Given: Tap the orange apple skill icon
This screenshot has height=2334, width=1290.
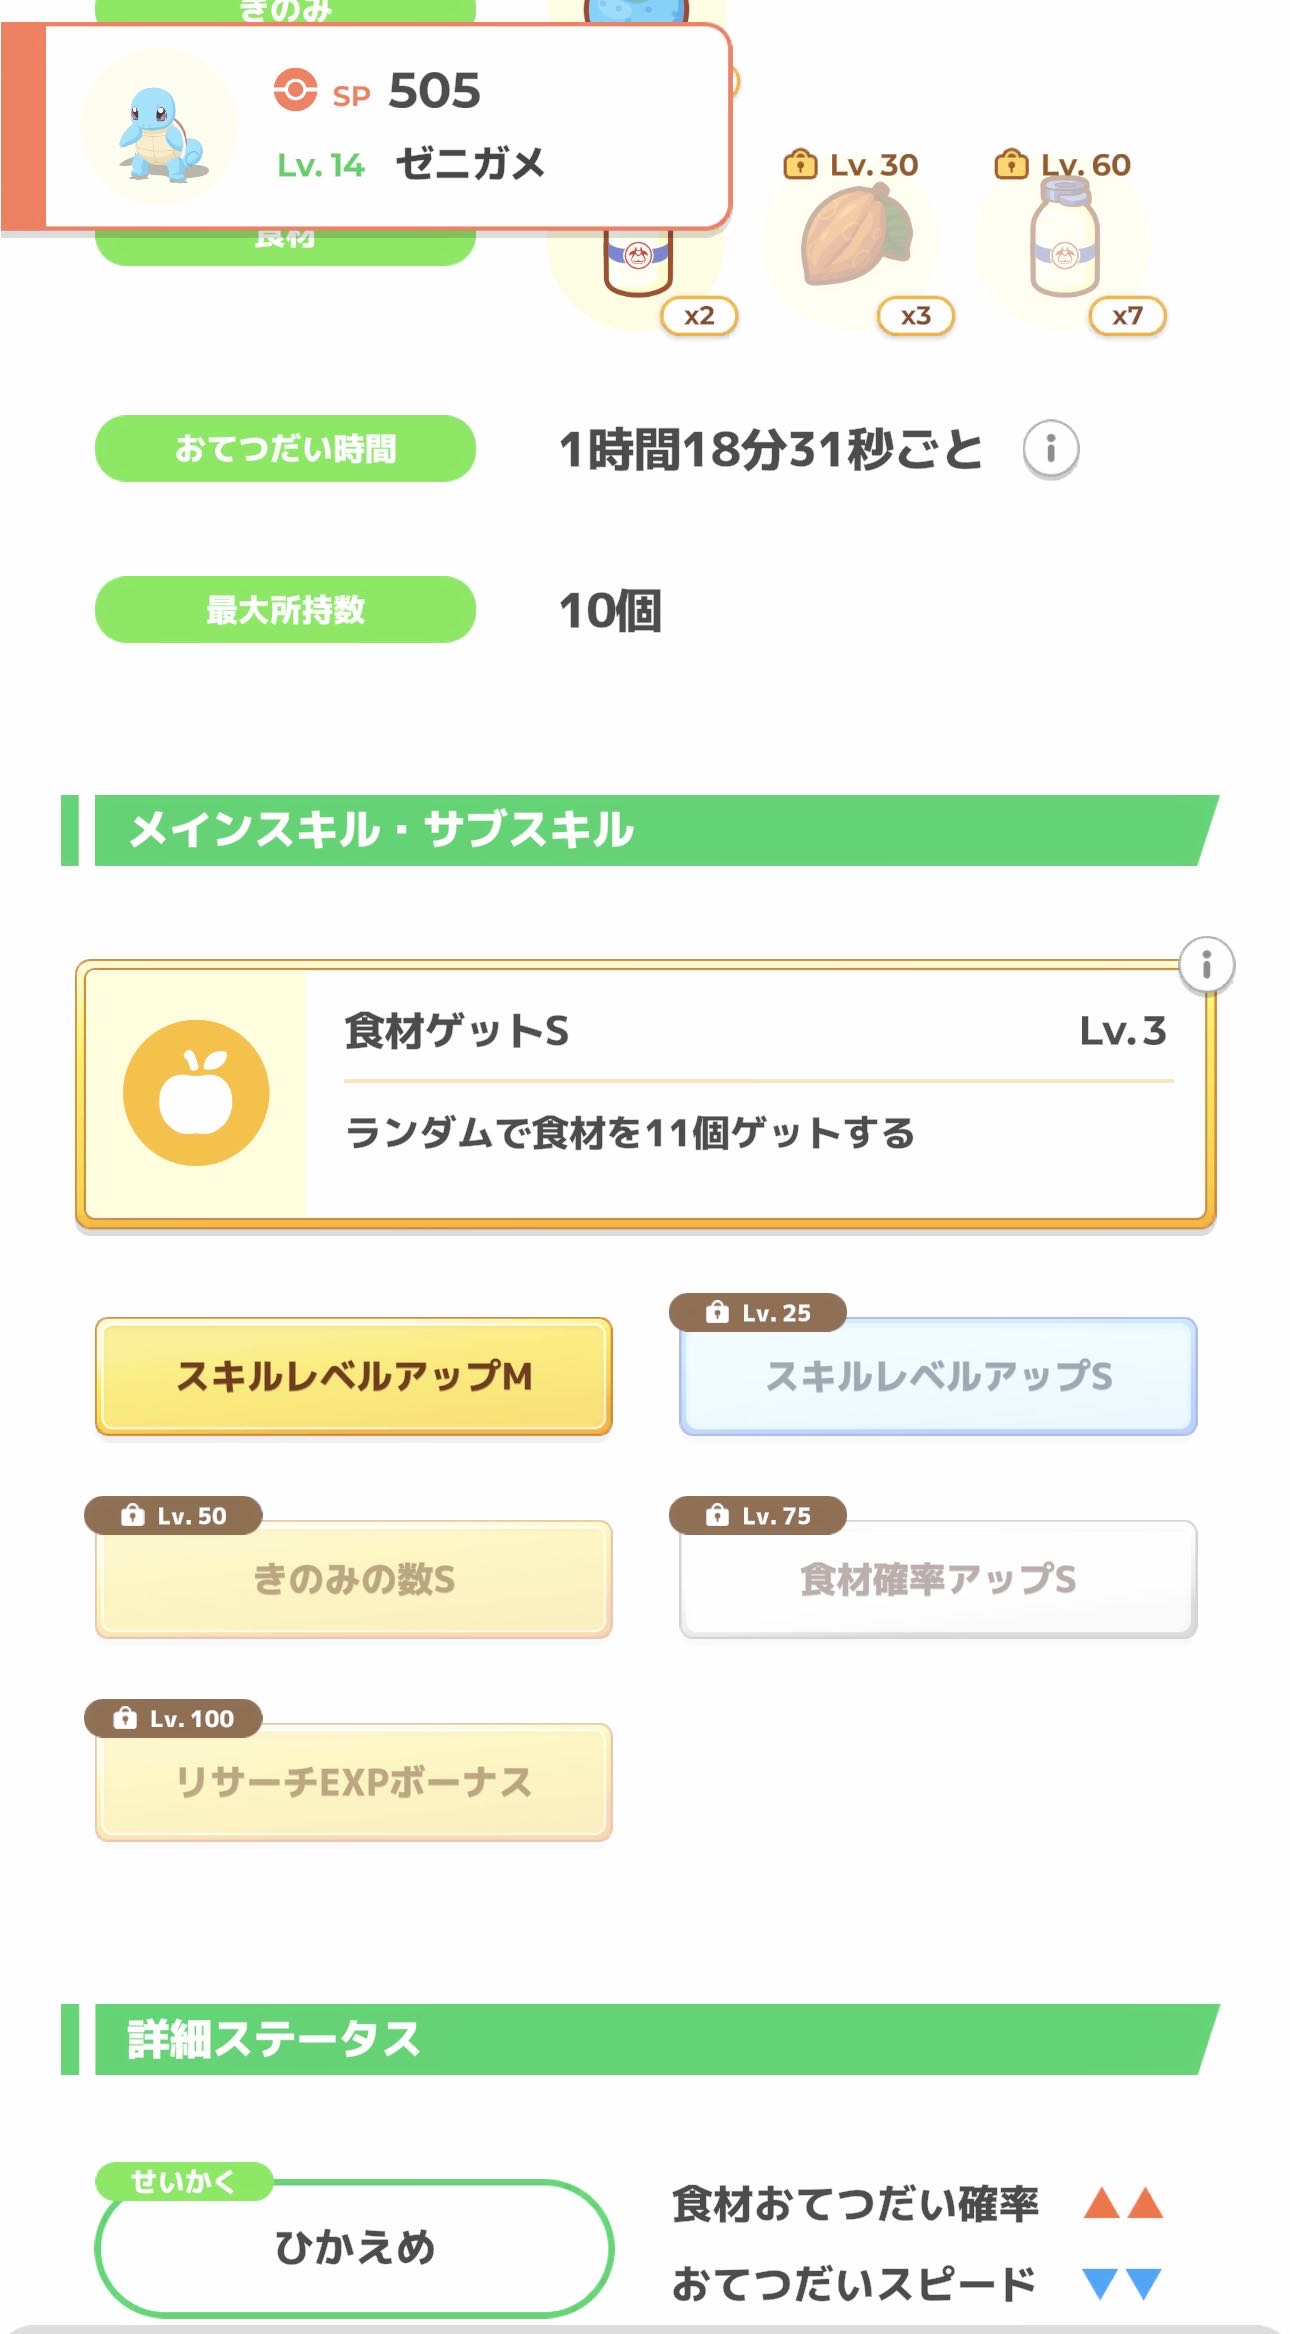Looking at the screenshot, I should [x=196, y=1092].
